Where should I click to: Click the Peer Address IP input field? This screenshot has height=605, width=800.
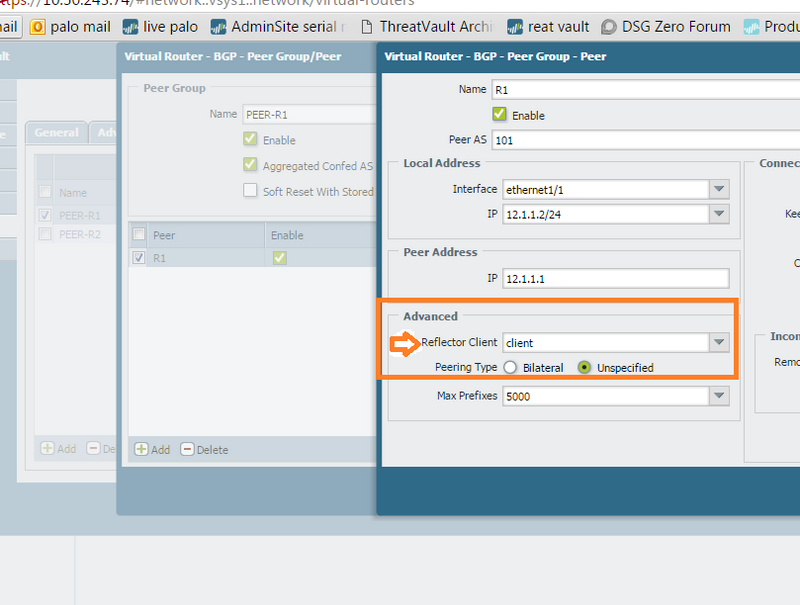616,279
